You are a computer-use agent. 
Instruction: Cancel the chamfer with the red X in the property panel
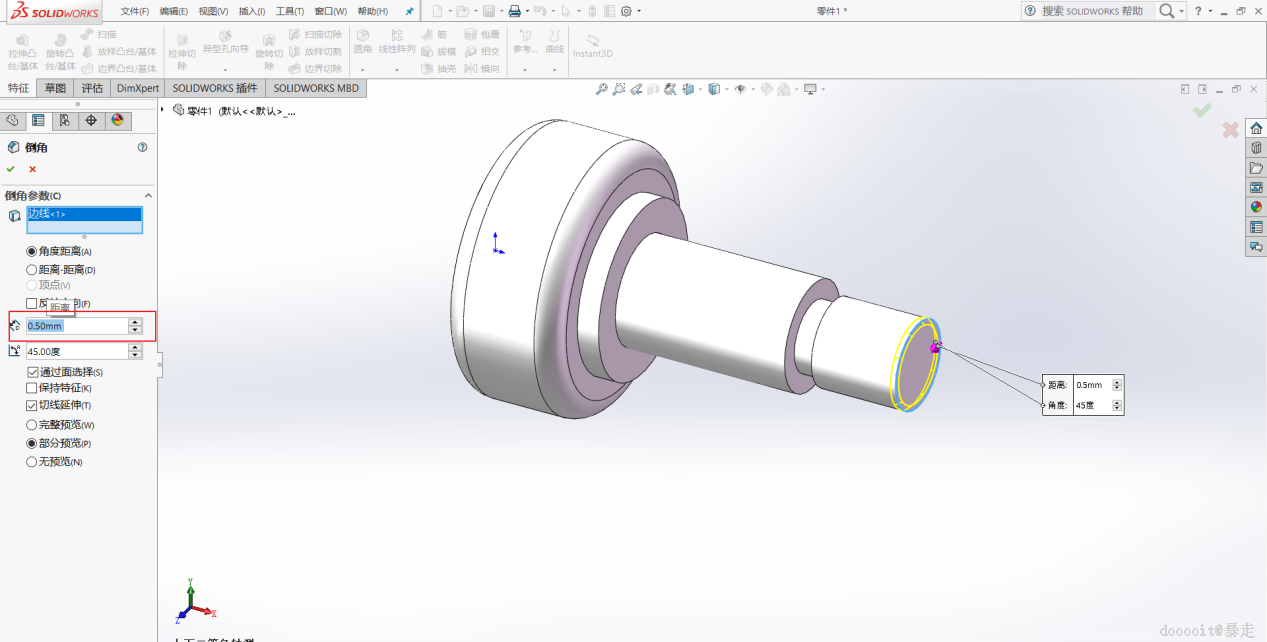(33, 169)
